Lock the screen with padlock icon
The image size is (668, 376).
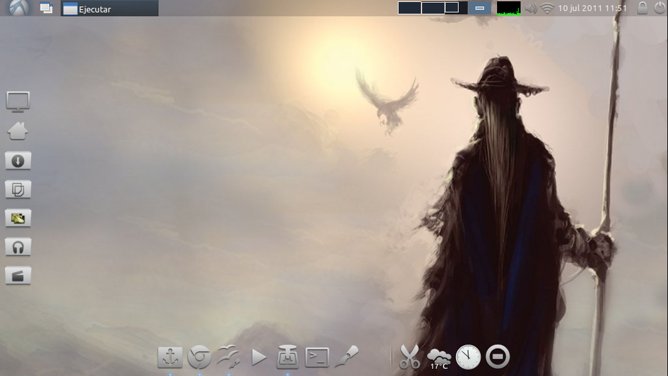coord(642,8)
